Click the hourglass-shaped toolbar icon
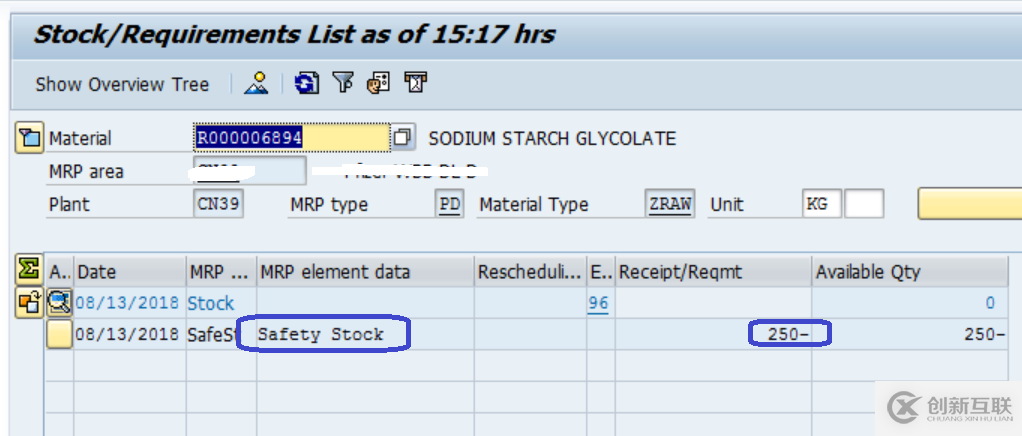Viewport: 1022px width, 436px height. pos(416,83)
